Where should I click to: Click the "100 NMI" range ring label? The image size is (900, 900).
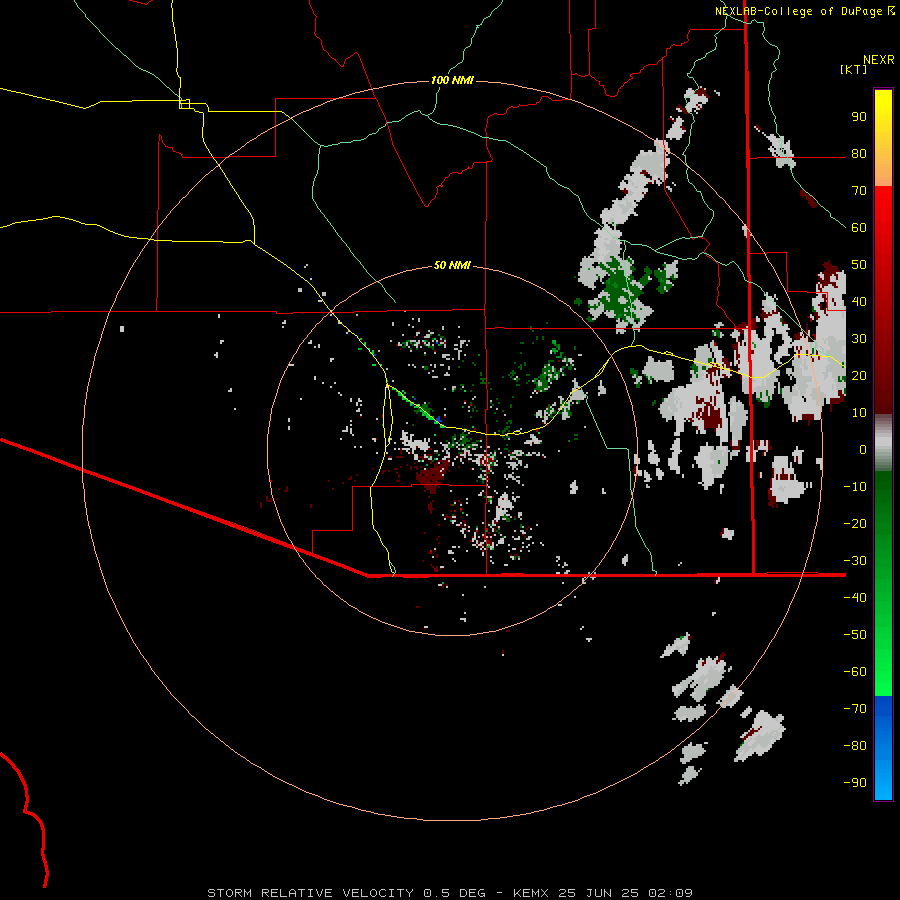(x=452, y=80)
